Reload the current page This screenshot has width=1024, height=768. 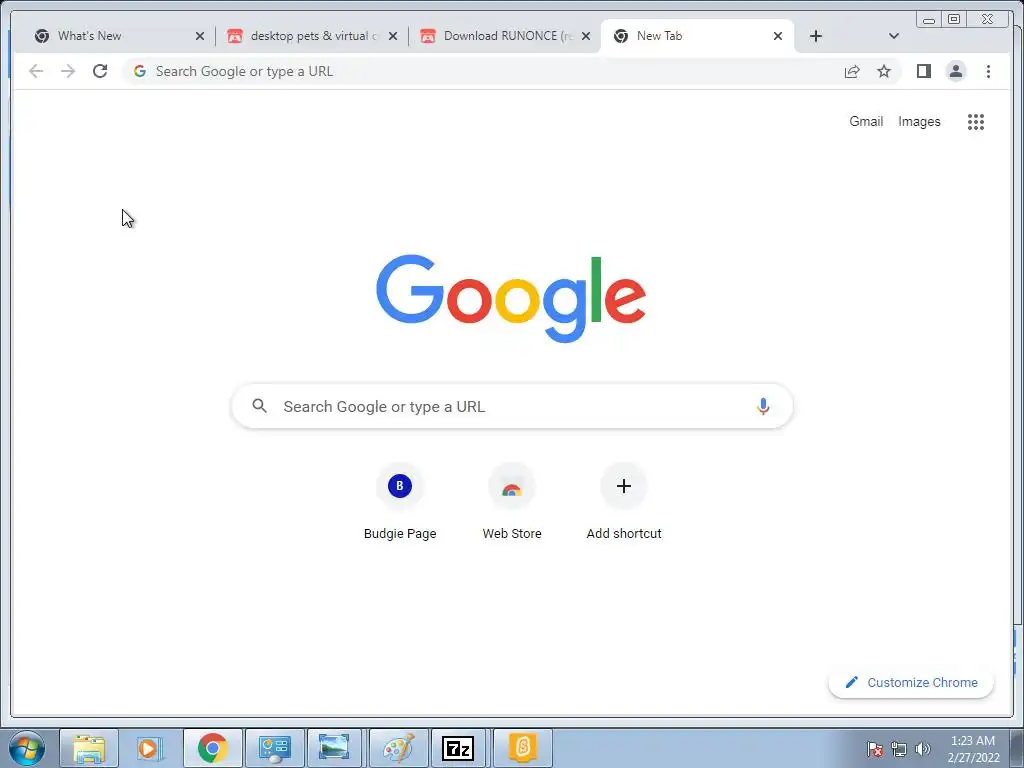[x=100, y=71]
